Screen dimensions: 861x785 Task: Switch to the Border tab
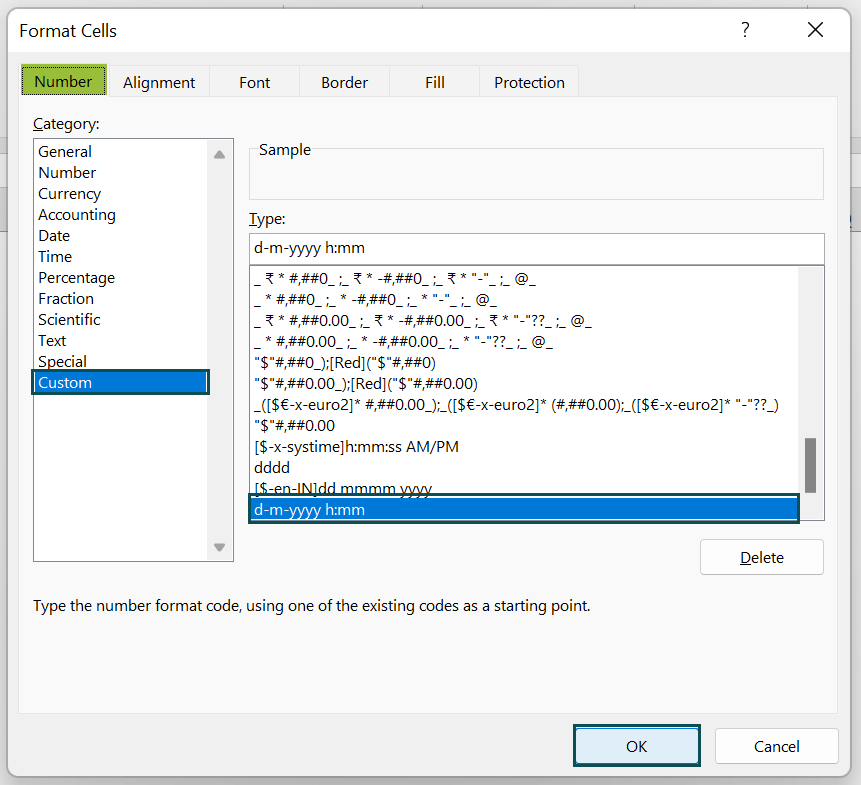click(x=344, y=82)
